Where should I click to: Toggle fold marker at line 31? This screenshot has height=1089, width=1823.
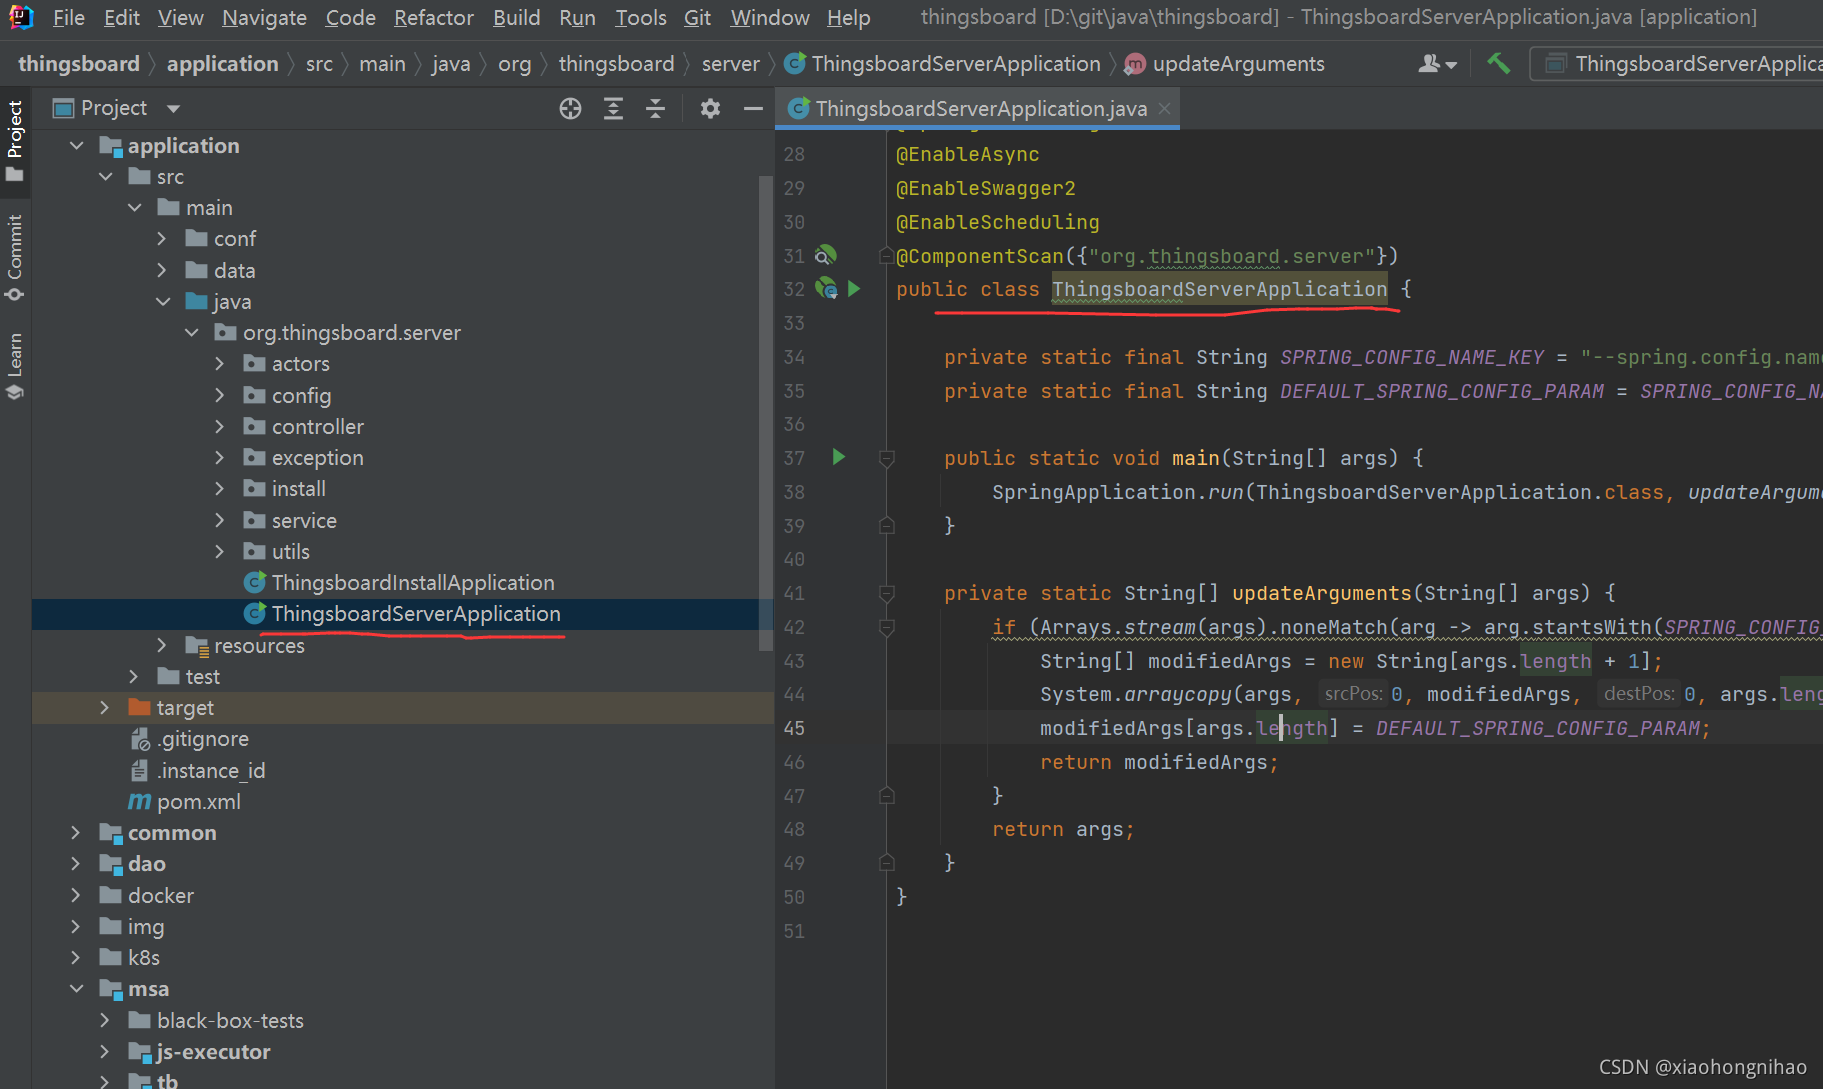point(886,256)
